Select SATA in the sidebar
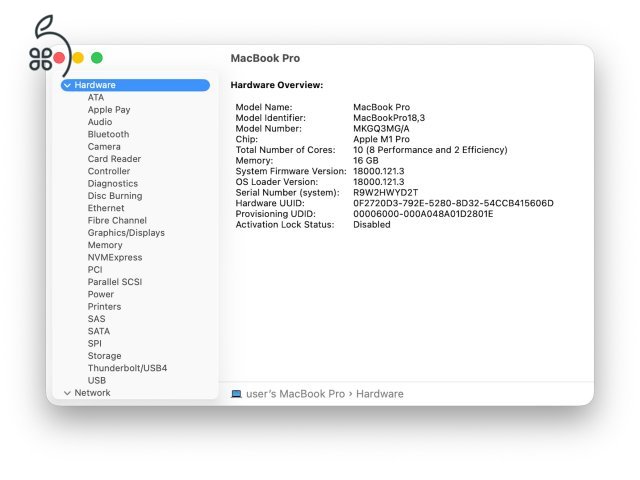This screenshot has width=640, height=480. click(x=98, y=331)
